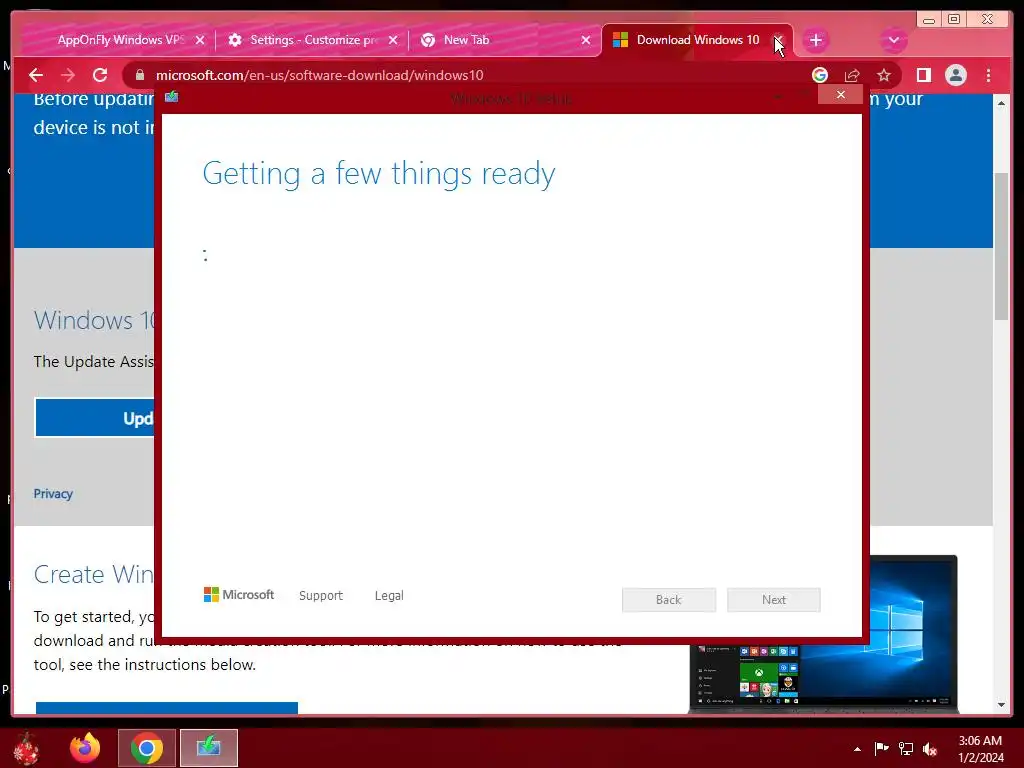Click the Update now button on page
Viewport: 1024px width, 768px height.
point(95,418)
